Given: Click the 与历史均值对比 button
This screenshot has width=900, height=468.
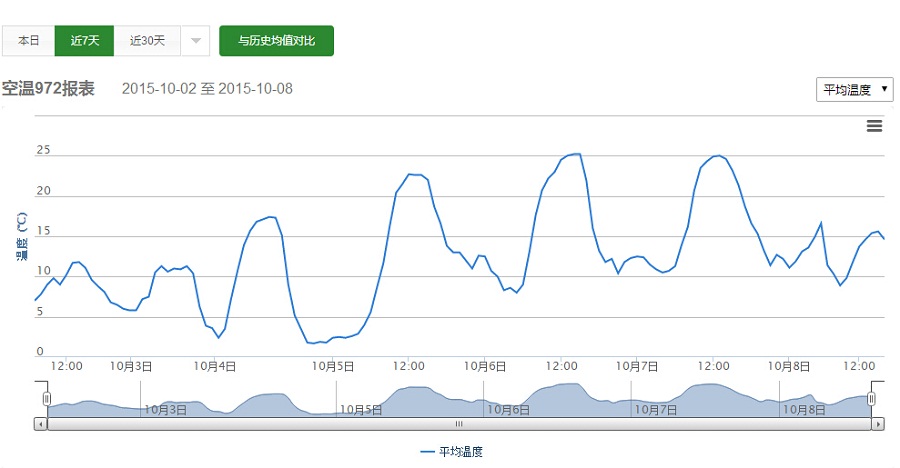Looking at the screenshot, I should pyautogui.click(x=276, y=41).
